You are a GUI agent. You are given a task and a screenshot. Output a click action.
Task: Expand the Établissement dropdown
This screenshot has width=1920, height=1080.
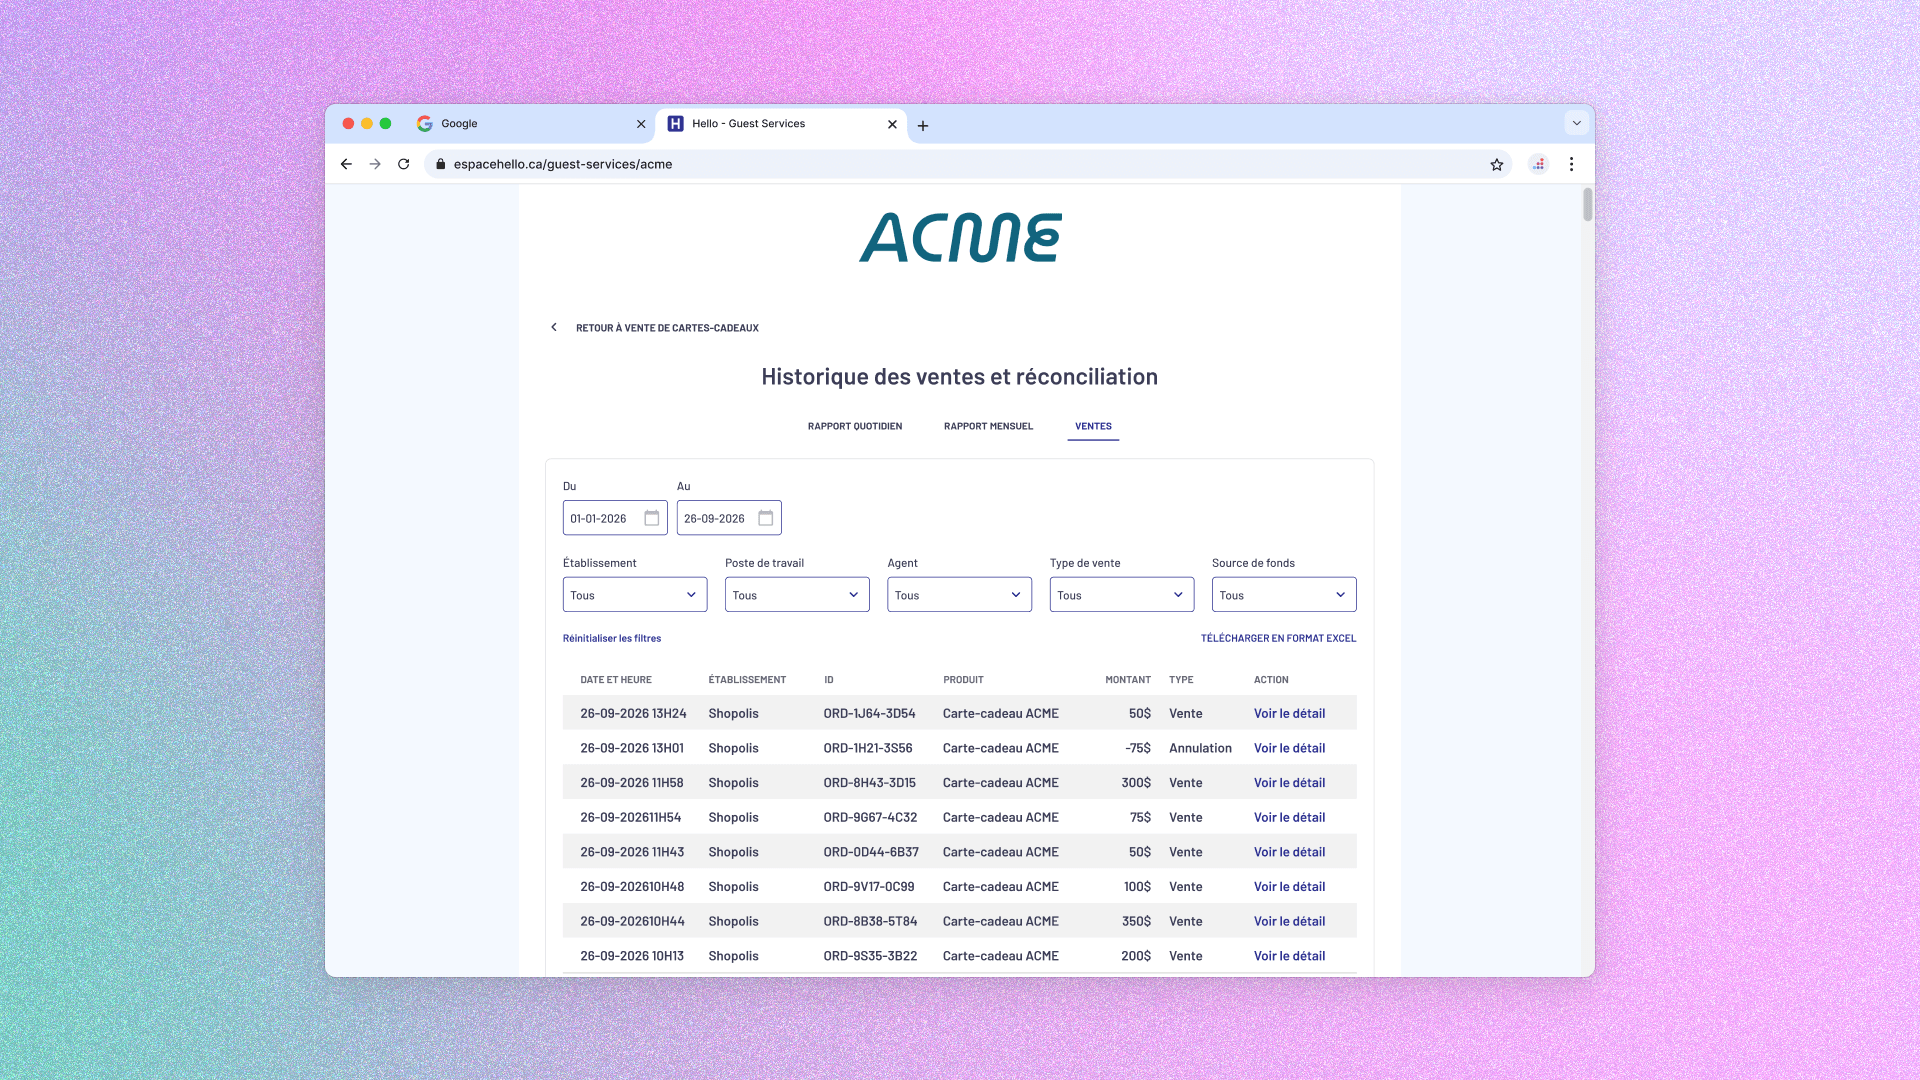click(x=635, y=595)
